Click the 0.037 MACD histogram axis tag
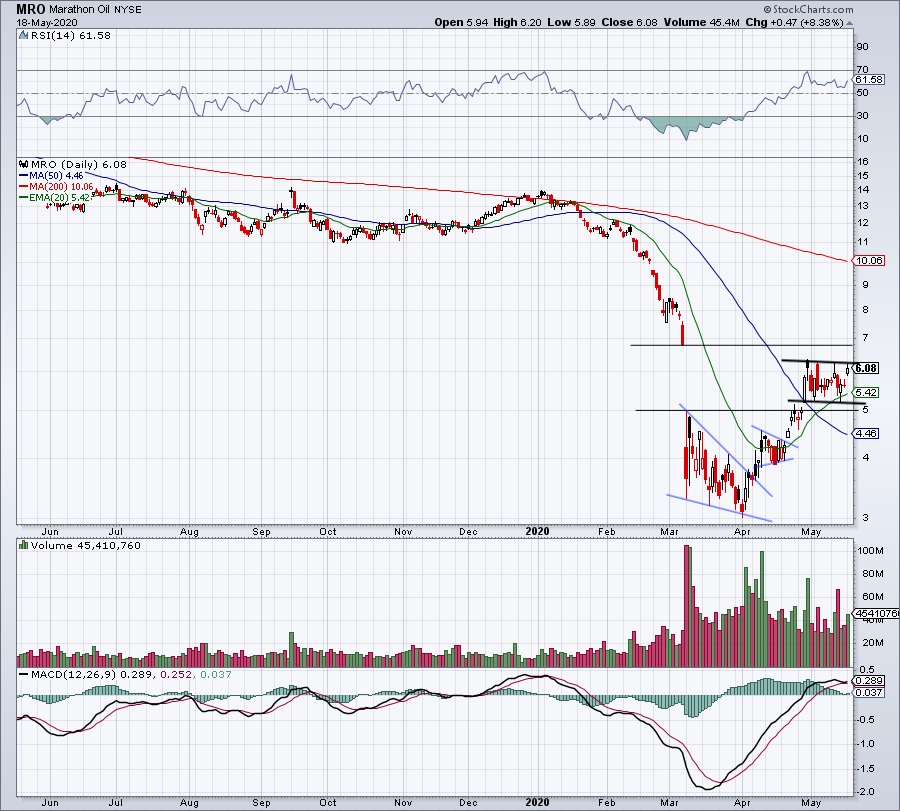This screenshot has height=811, width=900. coord(868,693)
